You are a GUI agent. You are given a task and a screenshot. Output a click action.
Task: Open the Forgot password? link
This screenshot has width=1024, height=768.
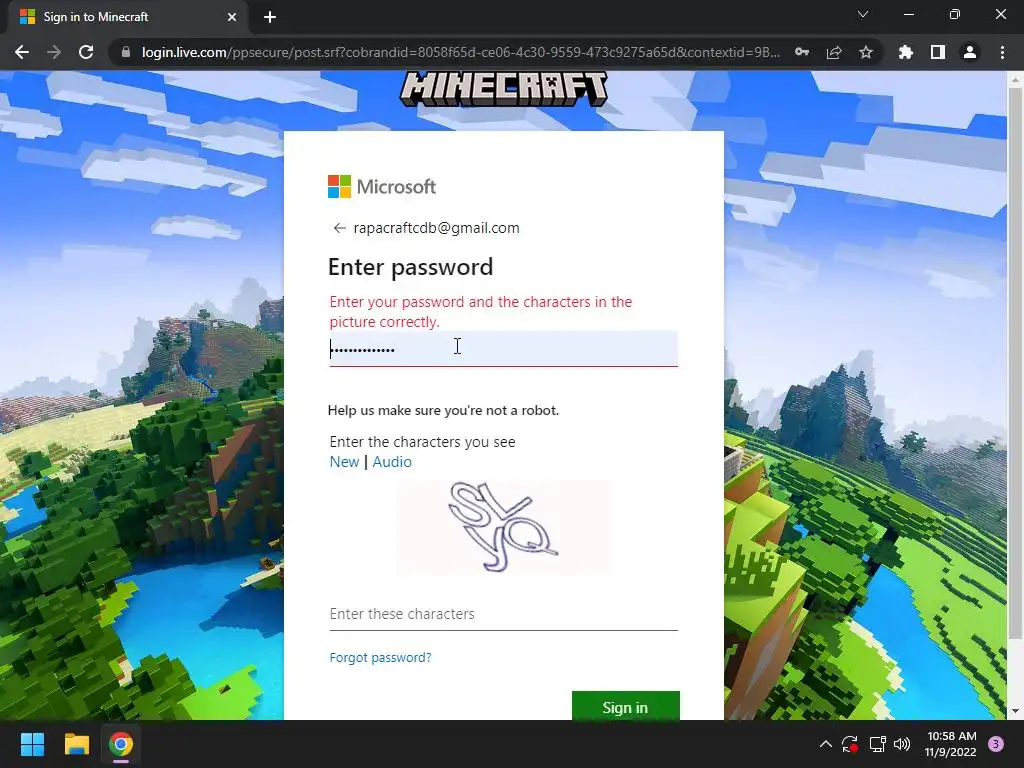[380, 658]
